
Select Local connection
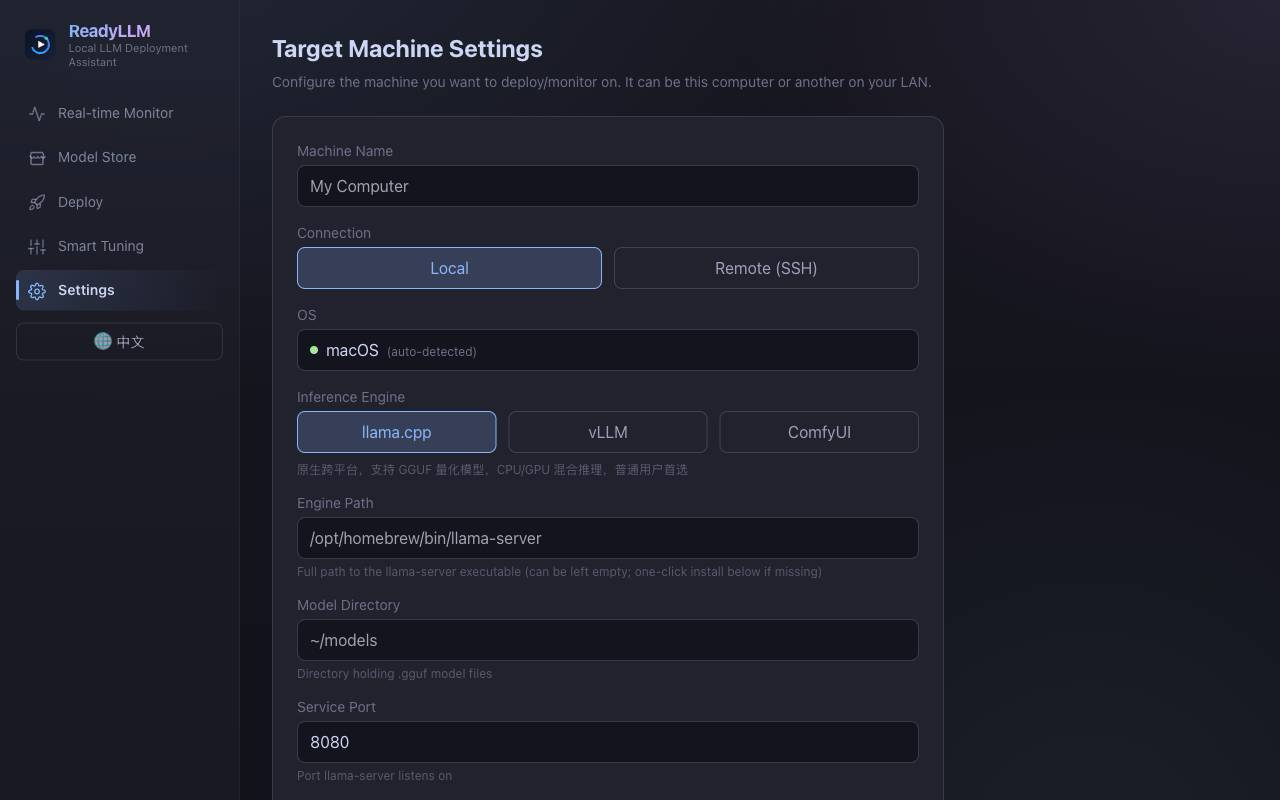coord(449,268)
